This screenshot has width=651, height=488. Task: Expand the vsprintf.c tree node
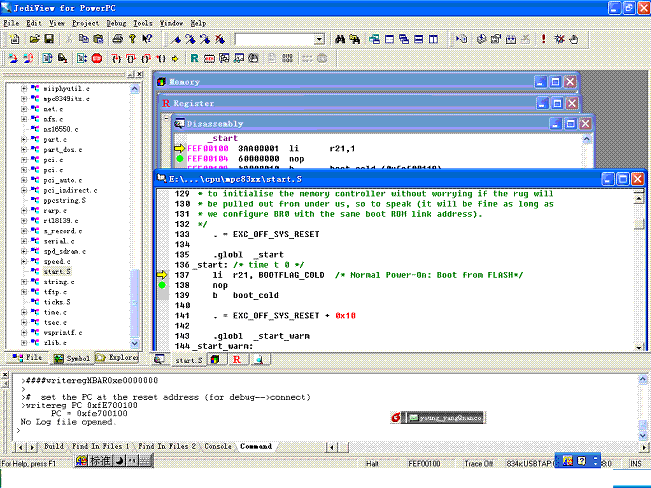(x=24, y=332)
